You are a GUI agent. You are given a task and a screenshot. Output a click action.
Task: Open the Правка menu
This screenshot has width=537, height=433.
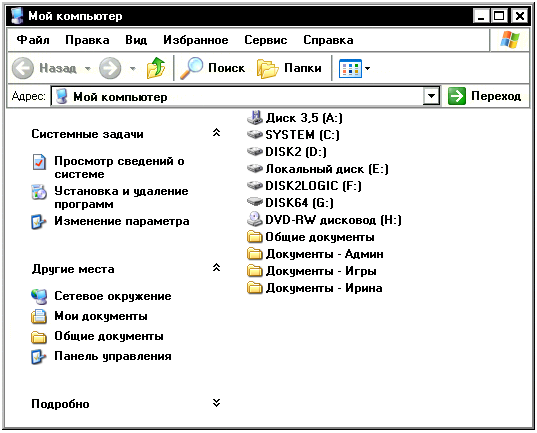[87, 40]
